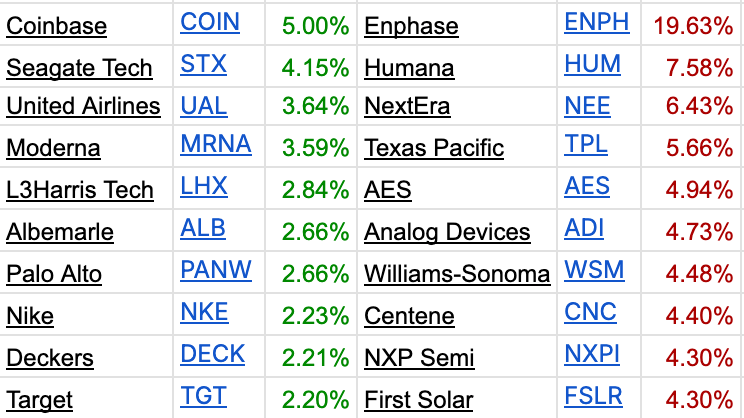The image size is (744, 418).
Task: Click the Coinbase company name link
Action: tap(56, 26)
